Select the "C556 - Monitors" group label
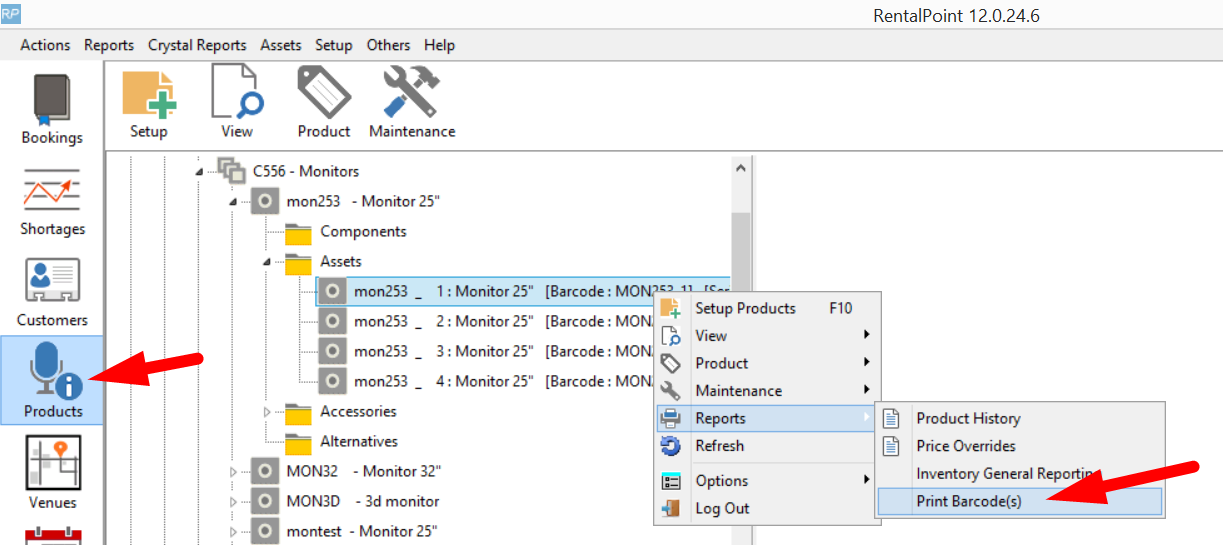1223x545 pixels. pyautogui.click(x=305, y=171)
